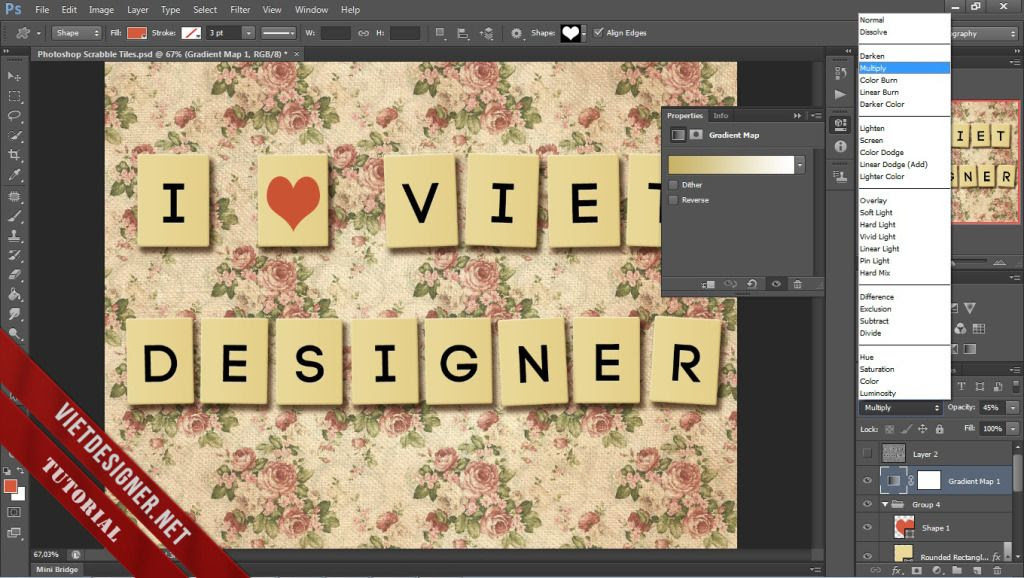Select the Brush tool

click(14, 216)
